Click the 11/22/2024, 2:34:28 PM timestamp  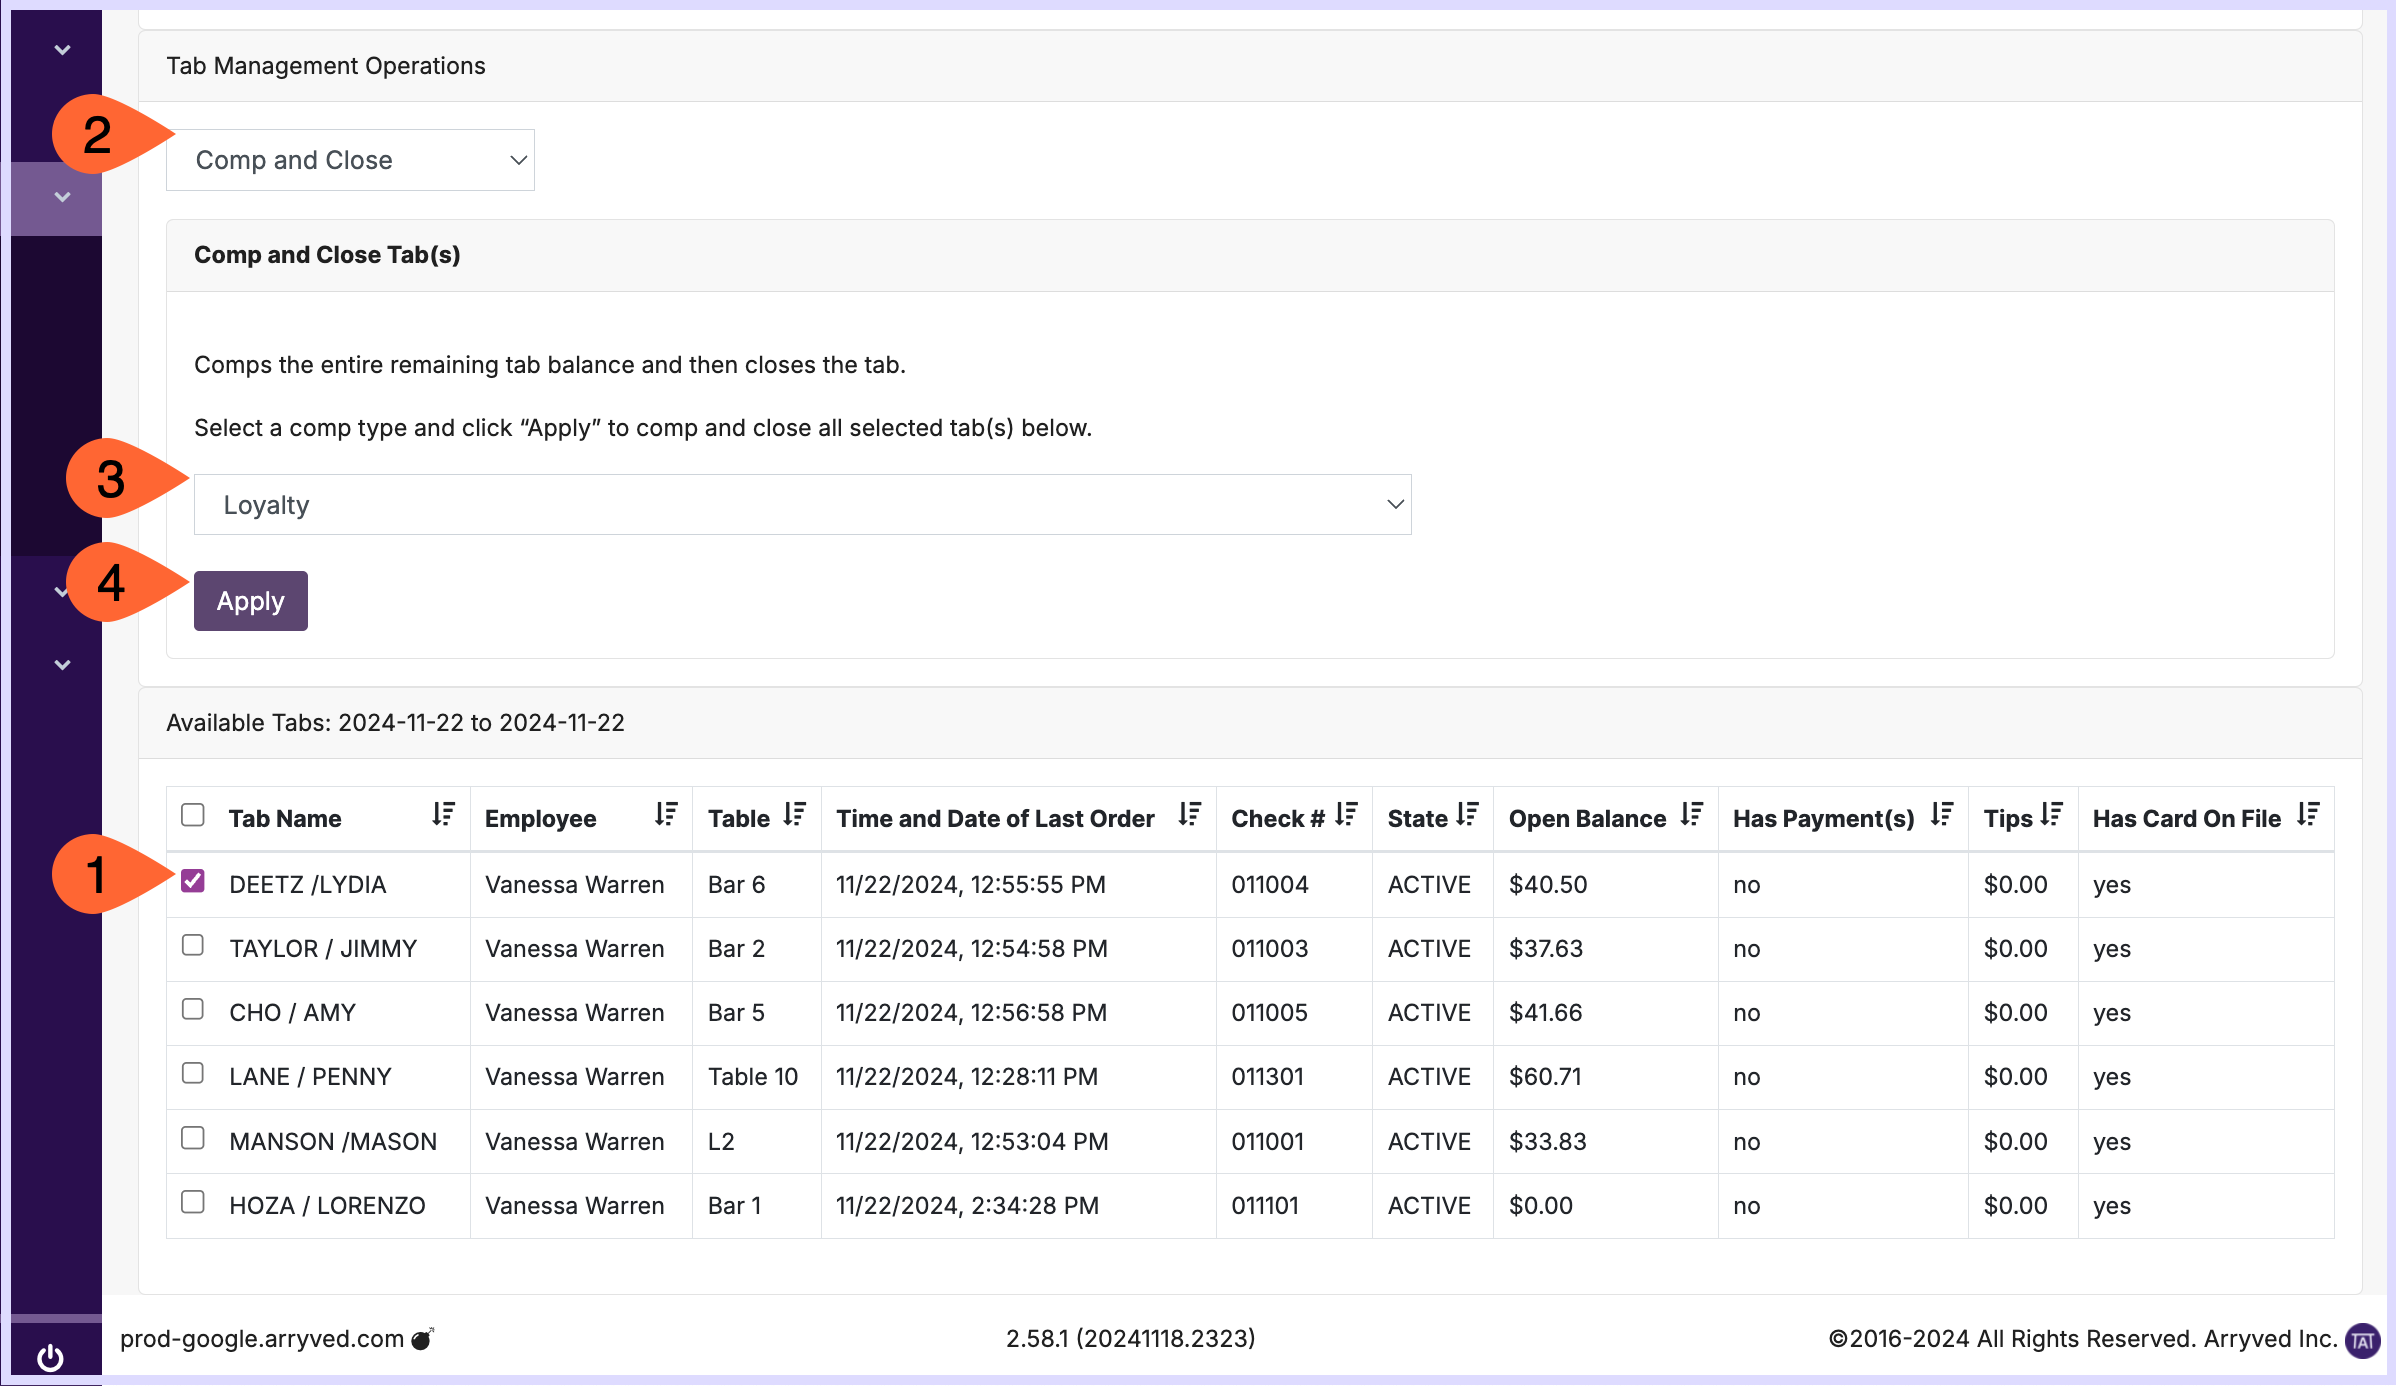(967, 1206)
